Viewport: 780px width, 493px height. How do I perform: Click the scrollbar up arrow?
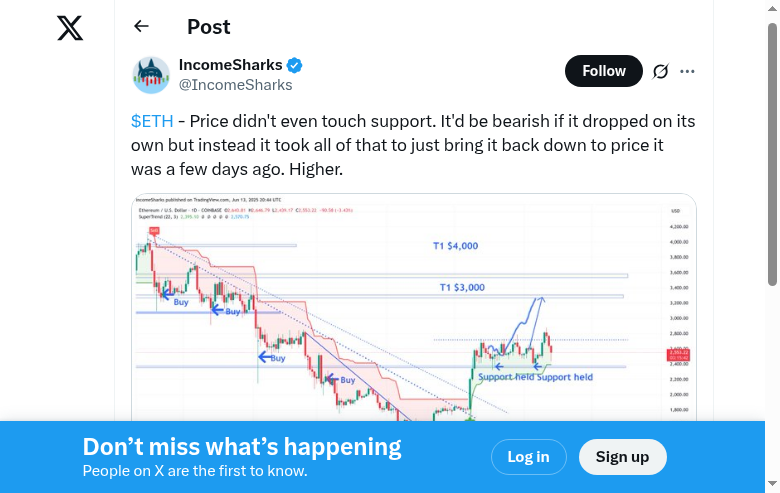click(x=772, y=8)
